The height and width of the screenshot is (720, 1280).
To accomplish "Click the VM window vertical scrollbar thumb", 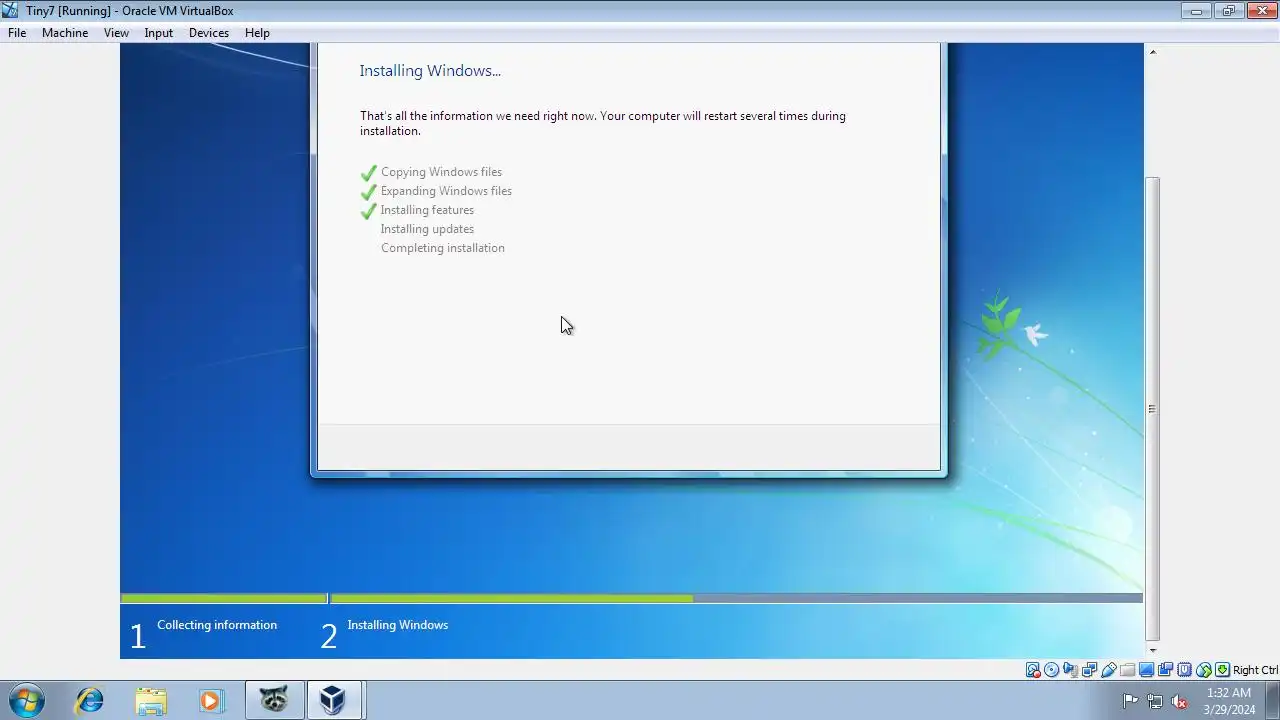I will tap(1152, 409).
